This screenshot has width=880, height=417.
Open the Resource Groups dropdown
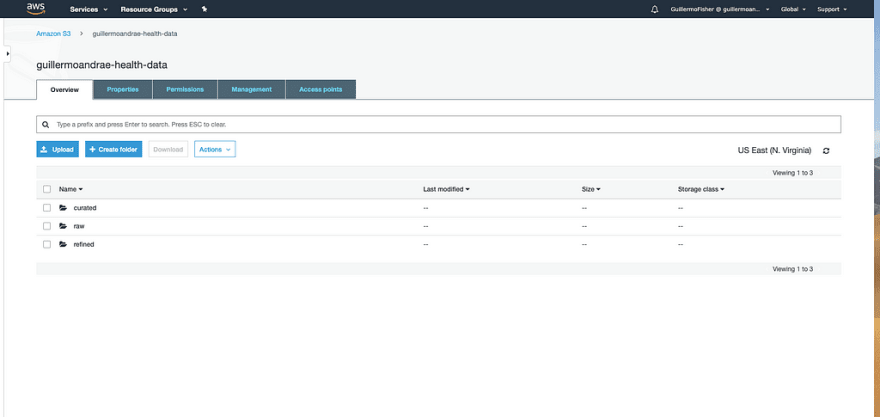[x=154, y=9]
